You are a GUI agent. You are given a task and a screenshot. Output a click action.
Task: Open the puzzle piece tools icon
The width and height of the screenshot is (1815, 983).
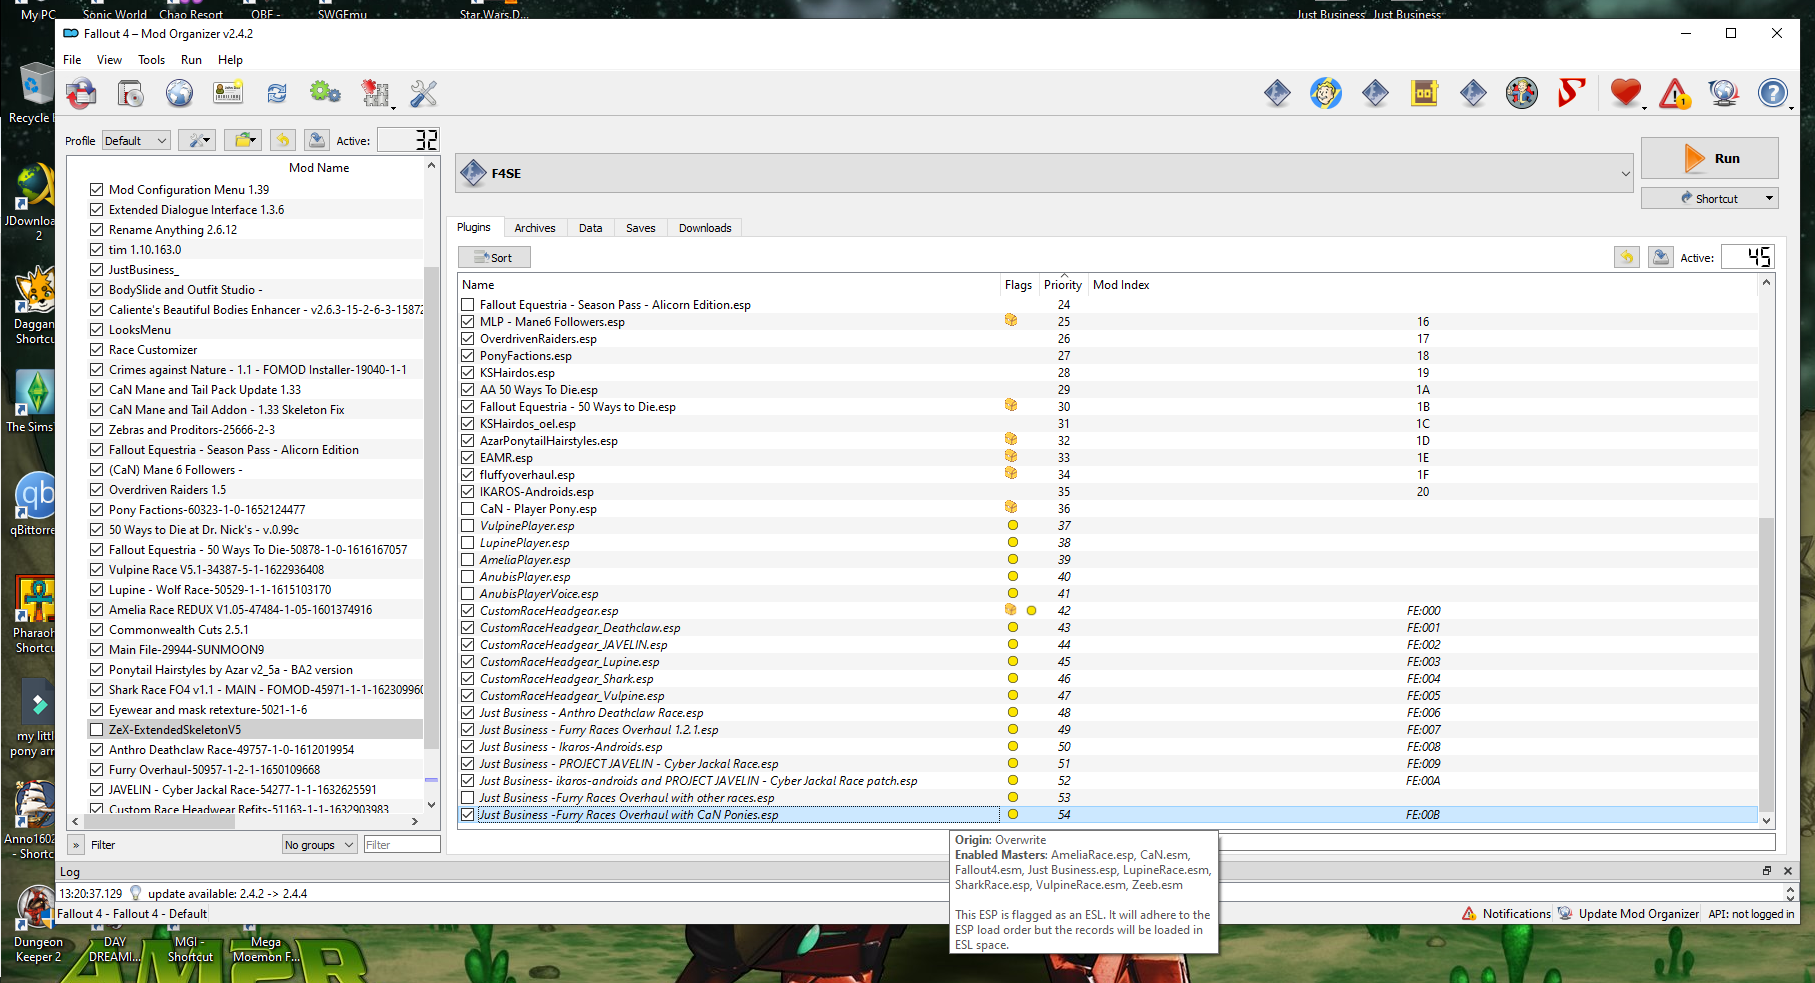(x=376, y=94)
